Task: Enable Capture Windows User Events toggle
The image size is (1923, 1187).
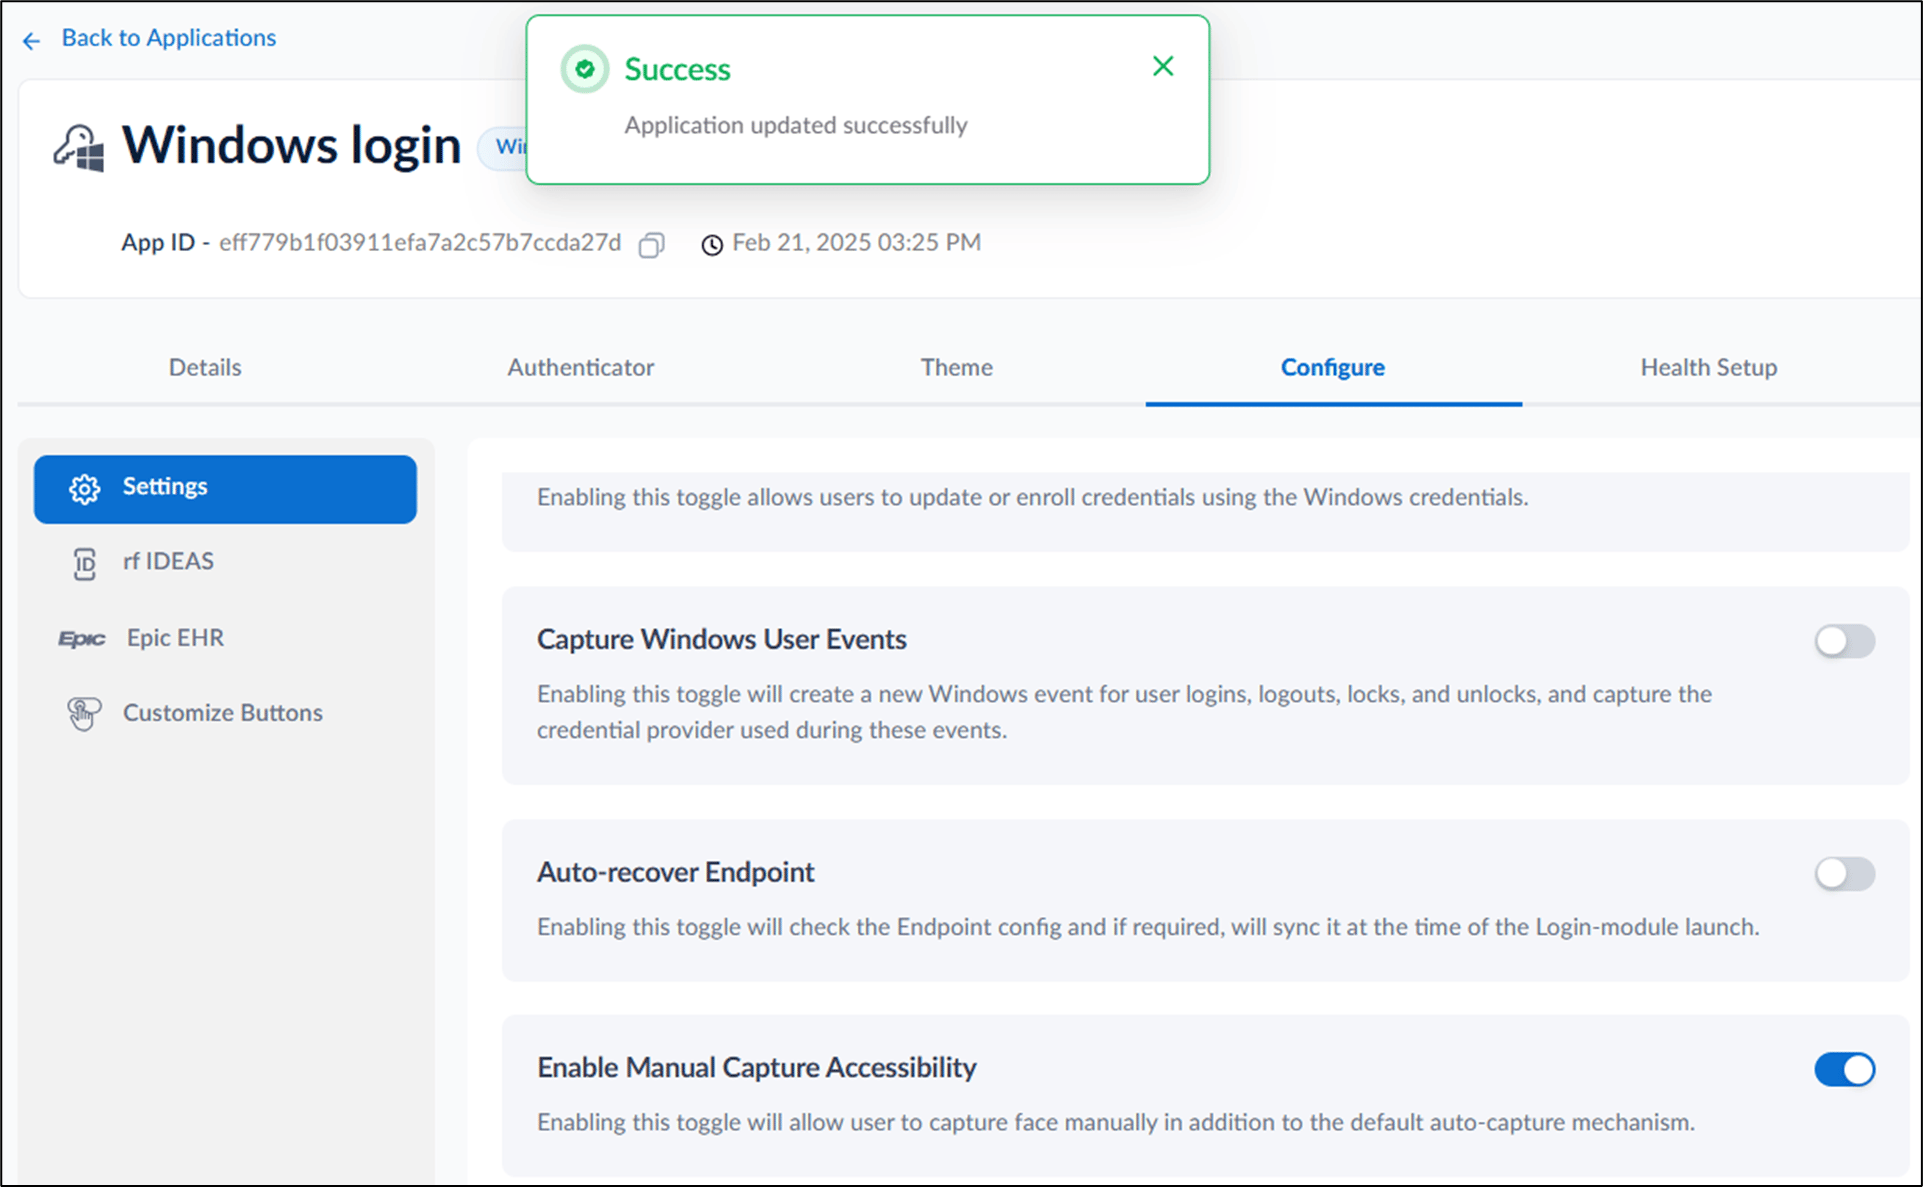Action: [1845, 641]
